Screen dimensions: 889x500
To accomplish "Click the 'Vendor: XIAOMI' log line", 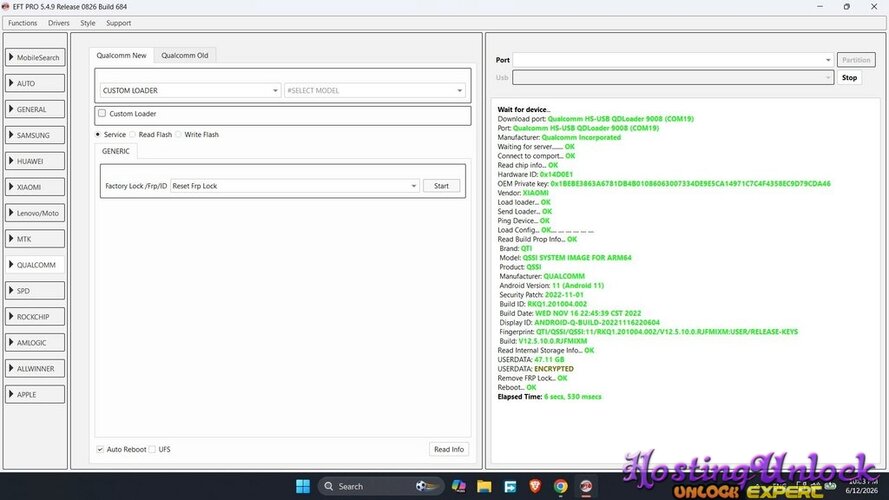I will coord(523,193).
